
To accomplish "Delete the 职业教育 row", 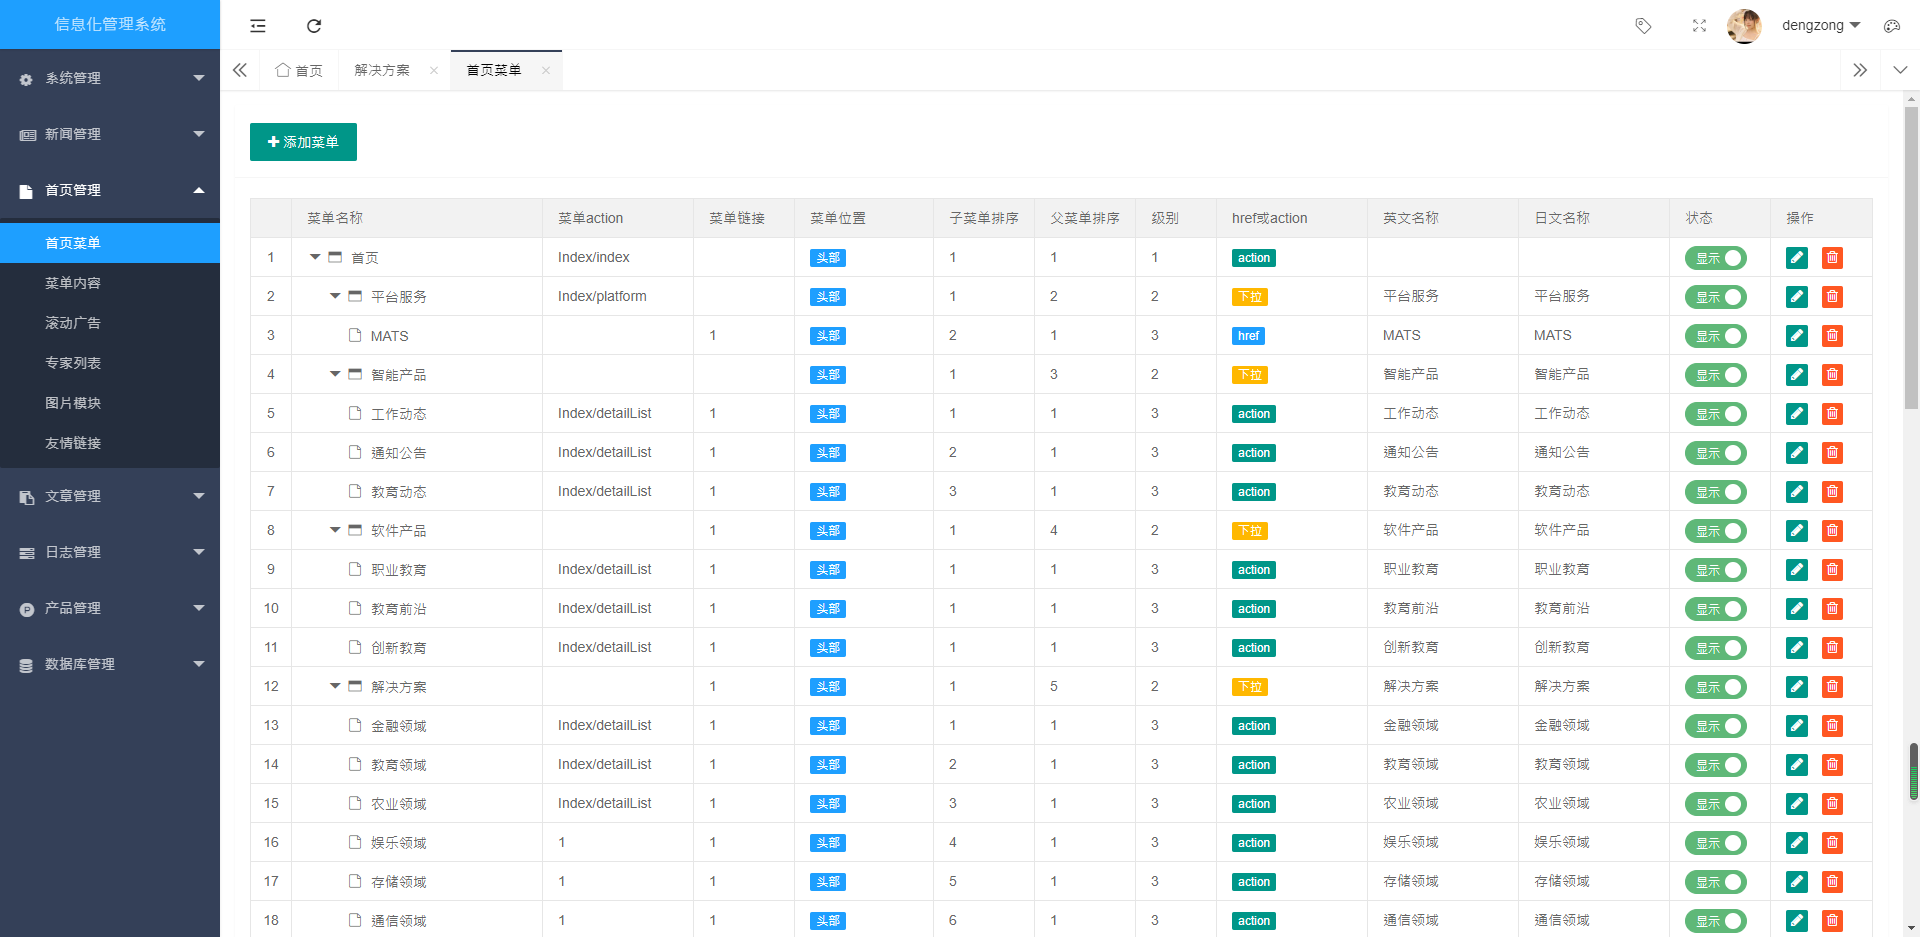I will click(1832, 570).
